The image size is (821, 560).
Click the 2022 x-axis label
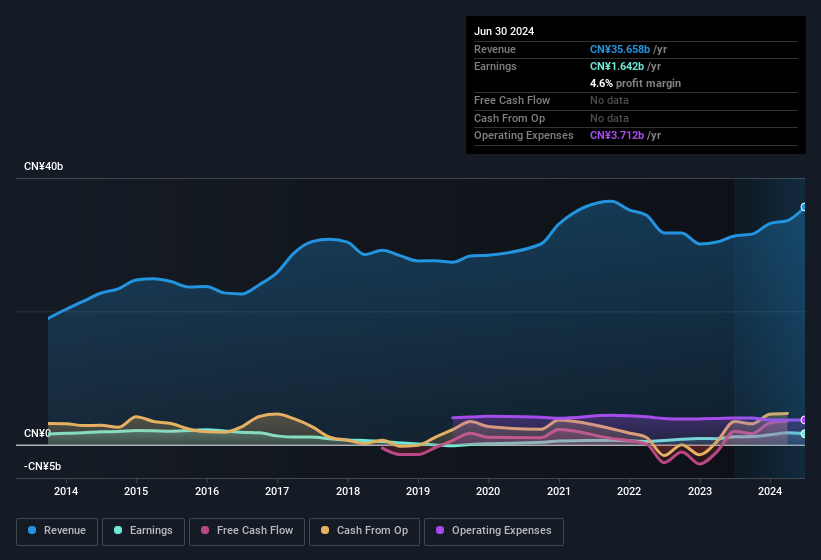(x=629, y=491)
